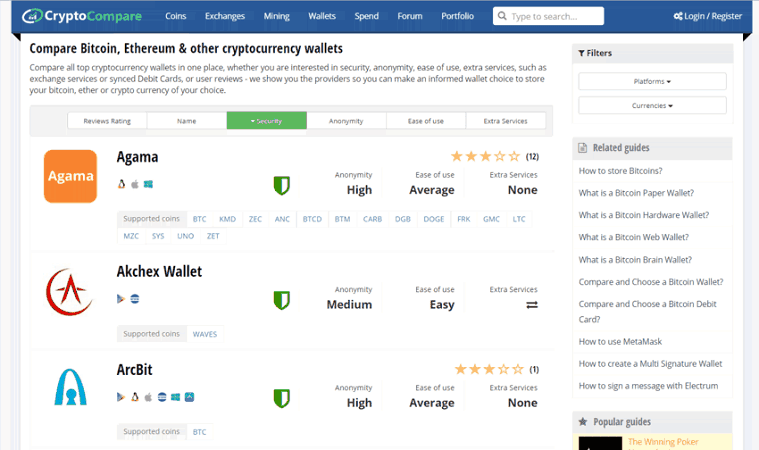759x450 pixels.
Task: Click the green security shield for Agama
Action: coord(282,185)
